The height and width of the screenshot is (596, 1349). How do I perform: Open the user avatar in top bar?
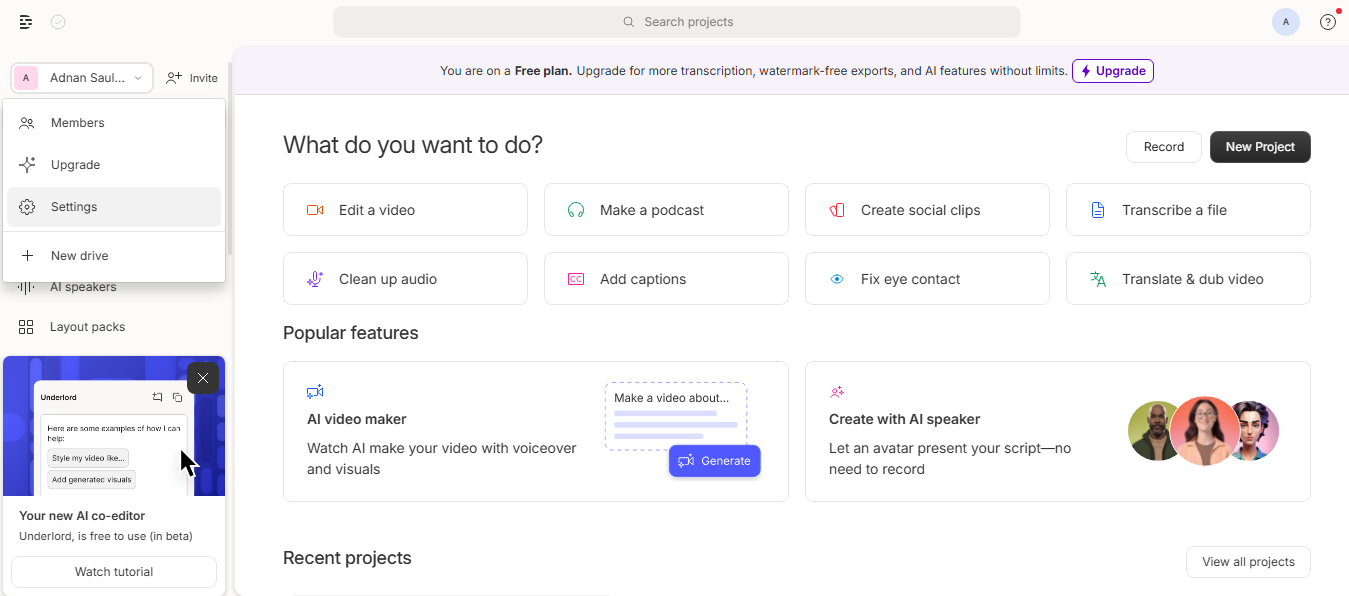click(1285, 22)
